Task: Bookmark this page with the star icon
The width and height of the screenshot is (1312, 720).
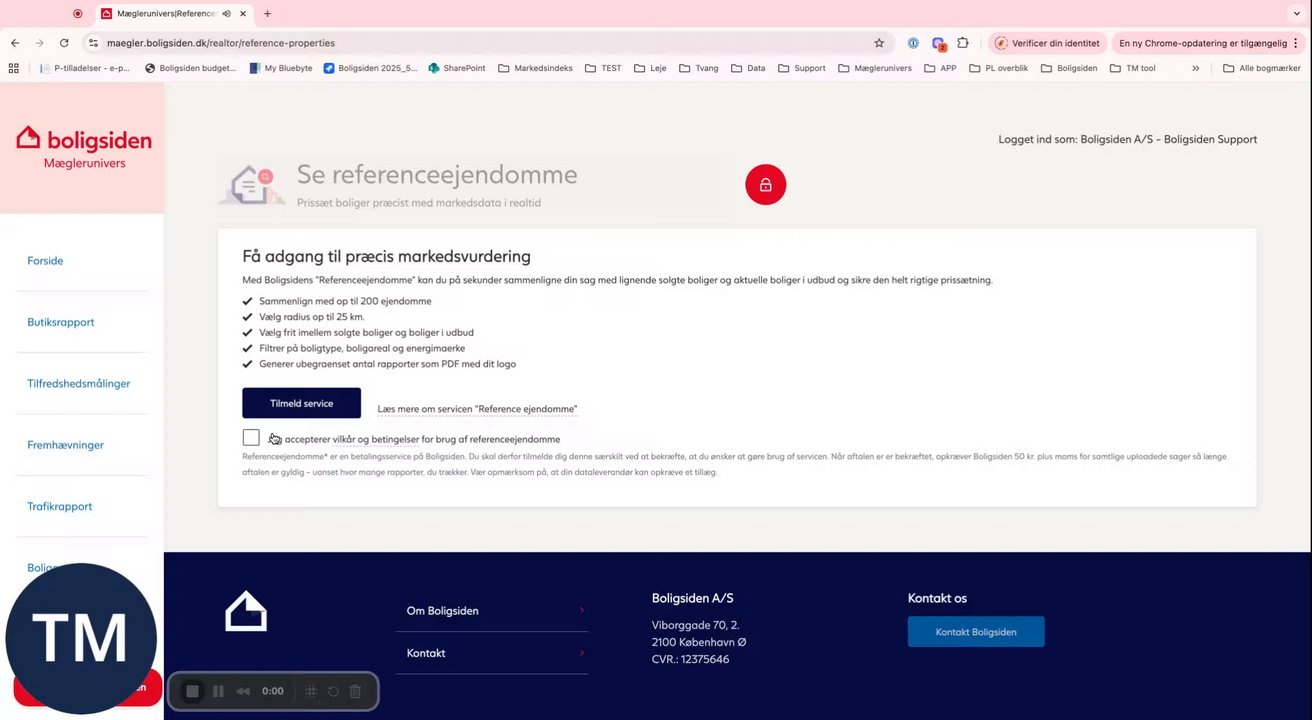Action: click(x=879, y=43)
